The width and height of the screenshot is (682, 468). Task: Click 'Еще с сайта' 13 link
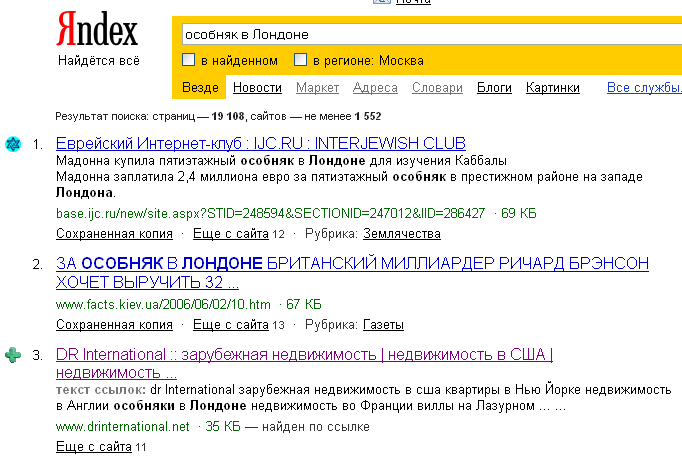point(231,324)
